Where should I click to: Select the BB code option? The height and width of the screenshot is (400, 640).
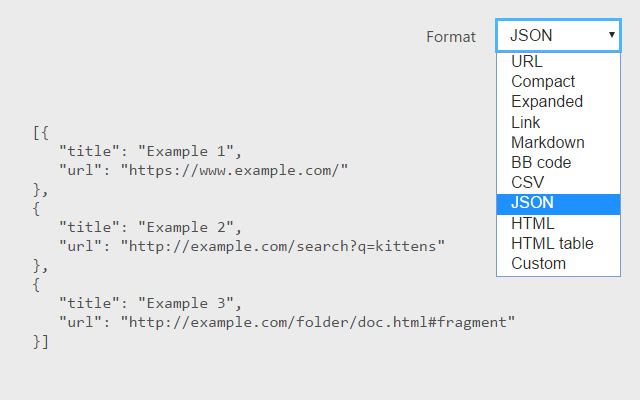tap(541, 162)
